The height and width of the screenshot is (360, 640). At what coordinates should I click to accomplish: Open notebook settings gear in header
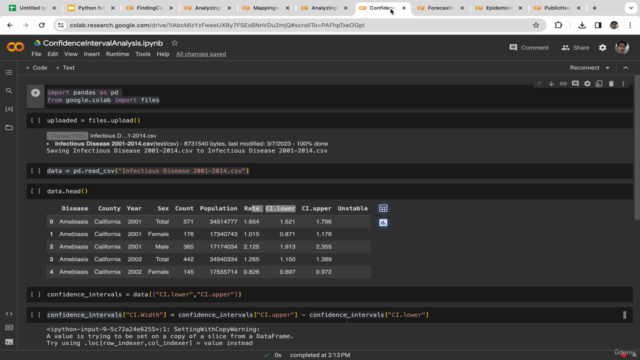[602, 48]
